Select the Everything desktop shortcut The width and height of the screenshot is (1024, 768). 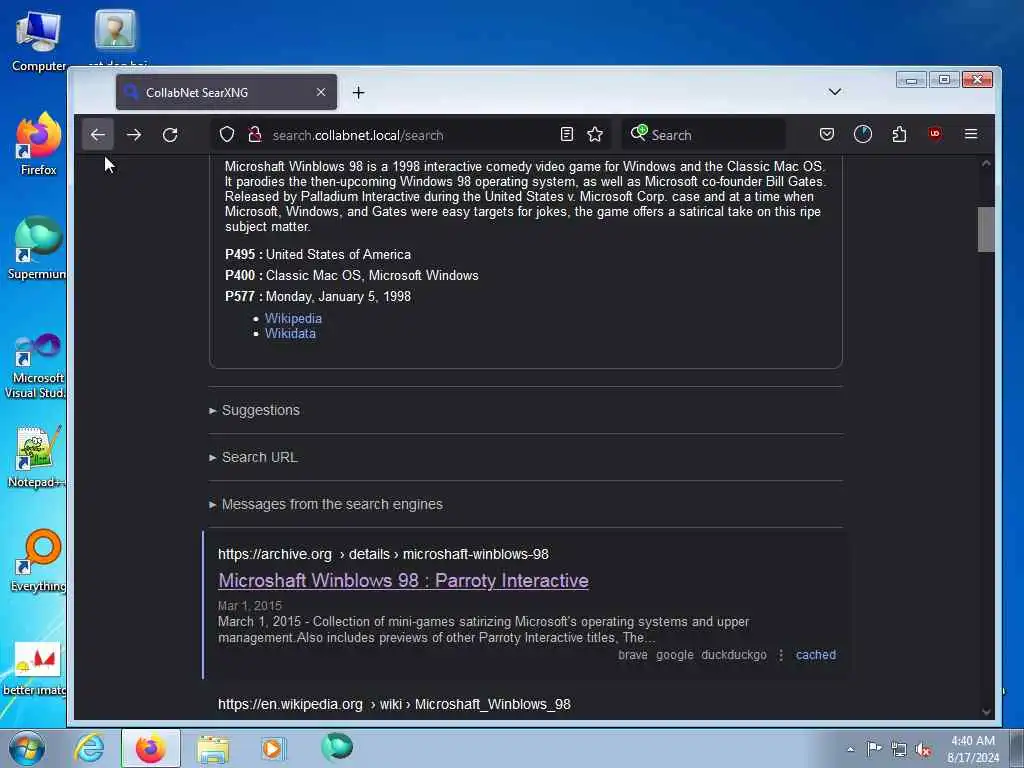click(x=38, y=560)
